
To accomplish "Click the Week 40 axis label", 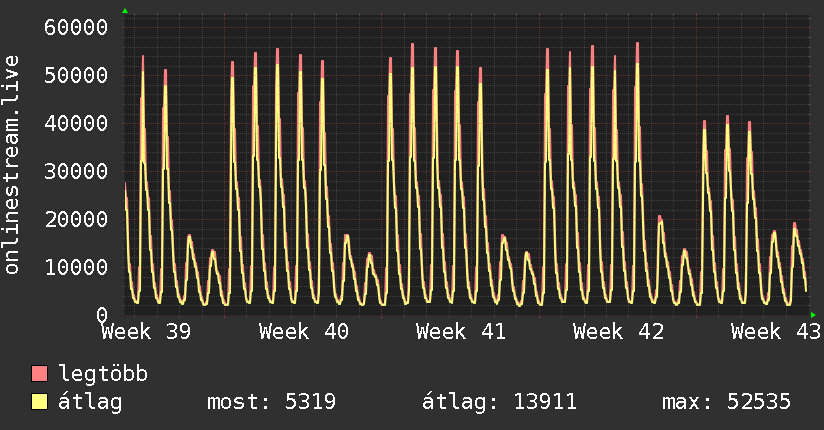I will point(304,332).
